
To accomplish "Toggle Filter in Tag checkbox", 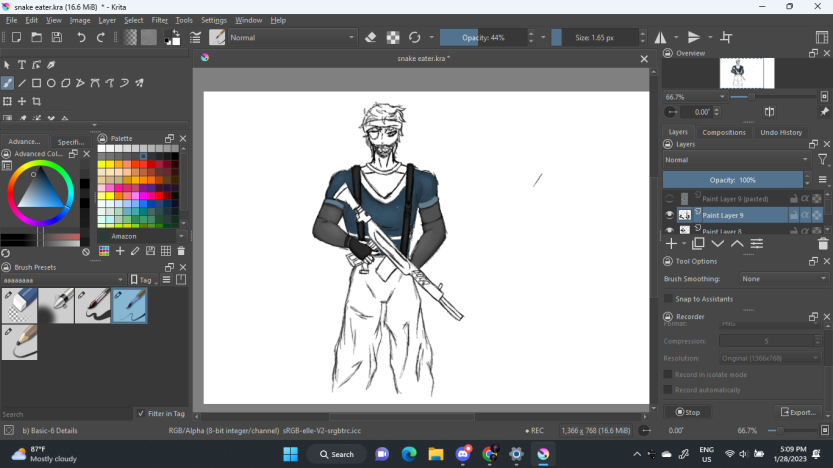I will tap(141, 413).
